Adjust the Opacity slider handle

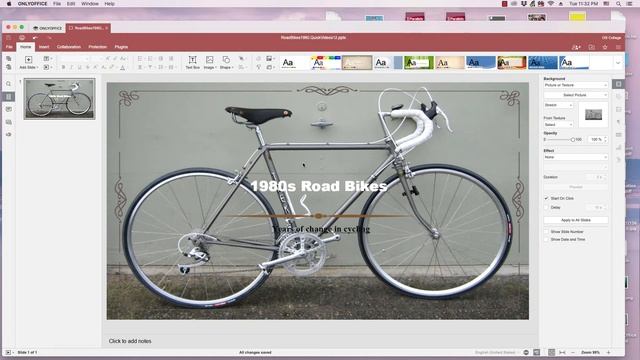[573, 140]
